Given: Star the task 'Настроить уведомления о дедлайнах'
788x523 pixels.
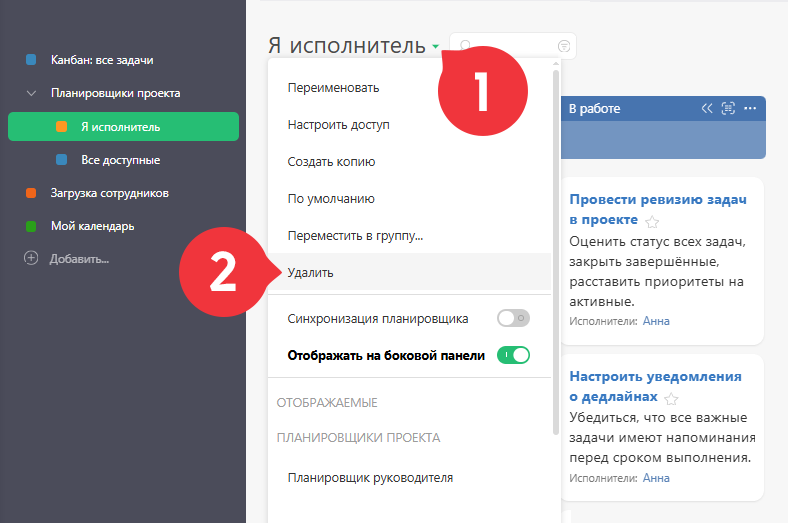Looking at the screenshot, I should click(x=671, y=399).
